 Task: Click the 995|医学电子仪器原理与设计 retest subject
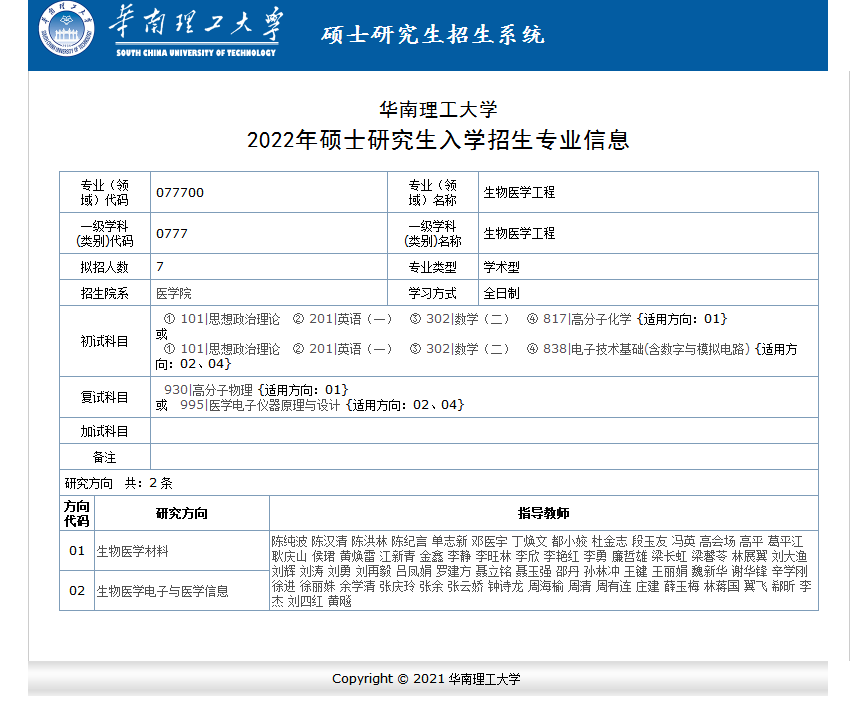(260, 405)
